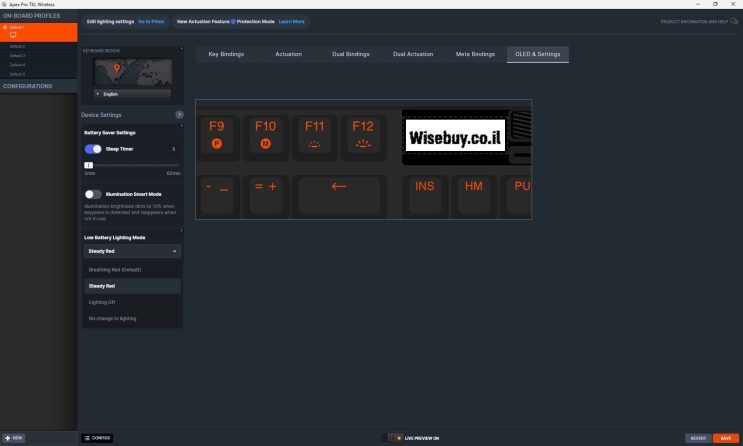743x446 pixels.
Task: Open Product Information and Help icon
Action: [x=734, y=21]
